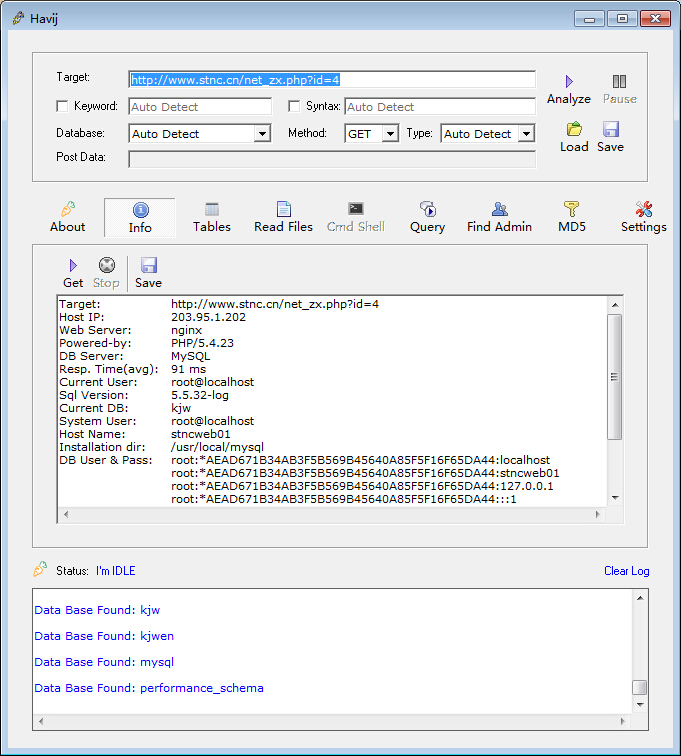Open the Query section

pyautogui.click(x=427, y=217)
